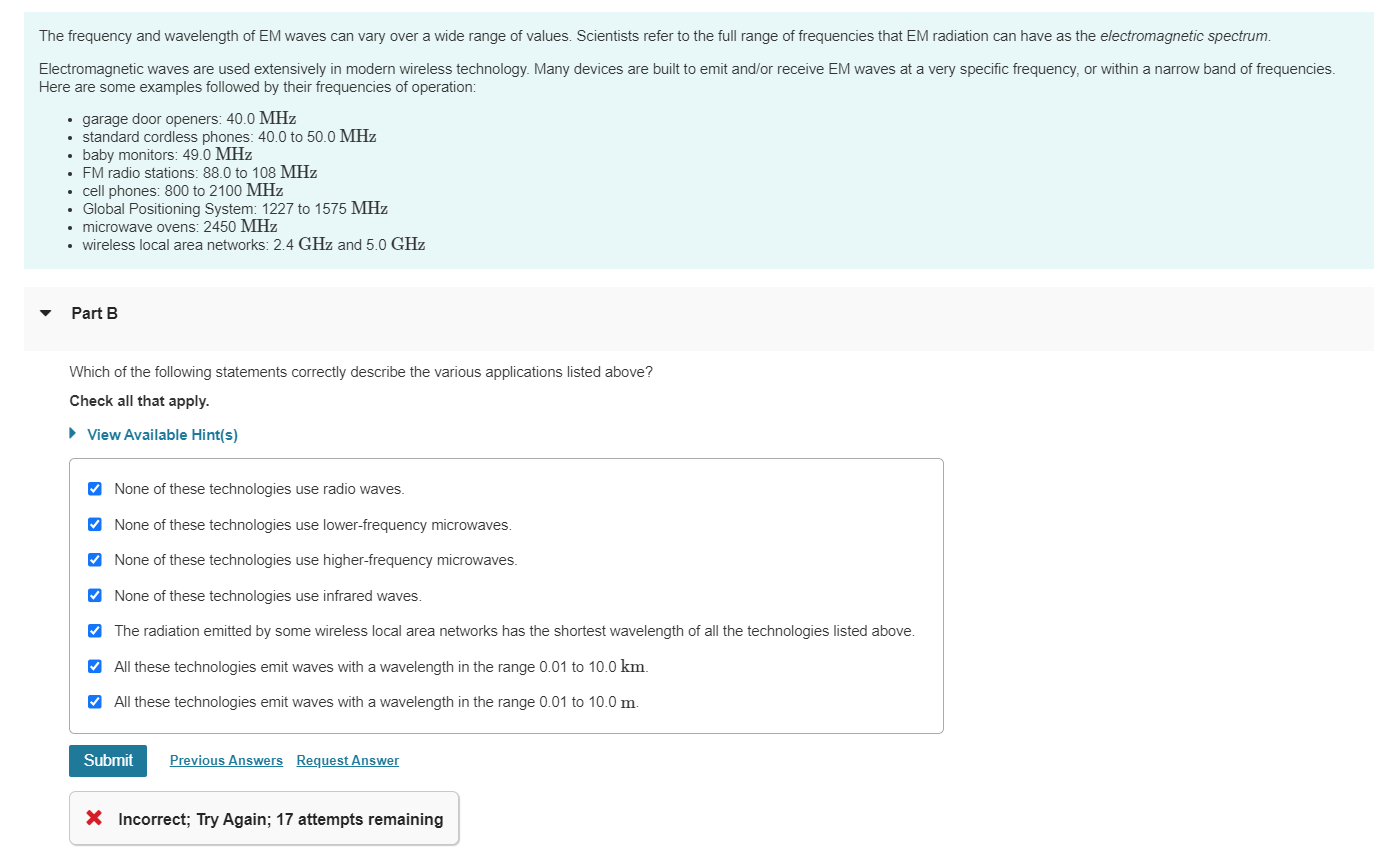This screenshot has height=864, width=1392.
Task: Click the red X incorrect icon
Action: [x=94, y=818]
